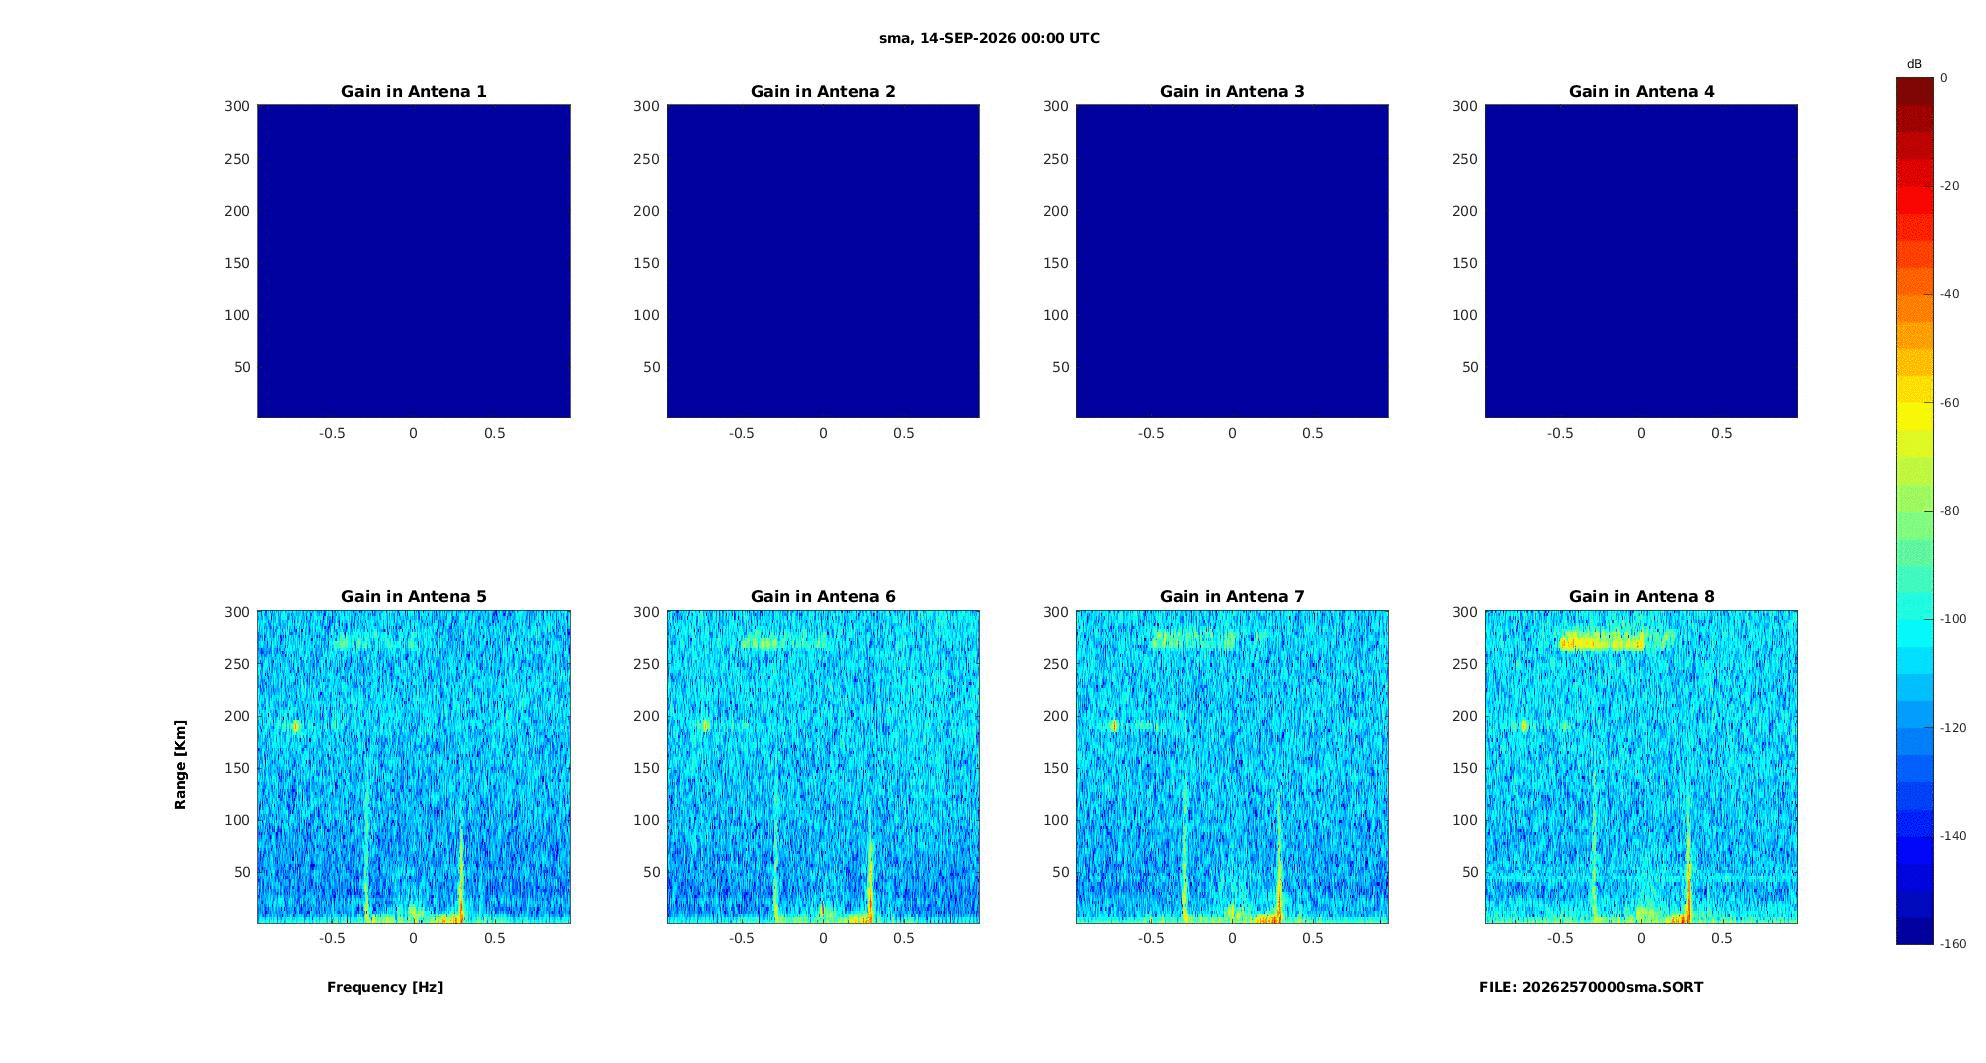
Task: Click the dB colorbar scale
Action: [1915, 511]
